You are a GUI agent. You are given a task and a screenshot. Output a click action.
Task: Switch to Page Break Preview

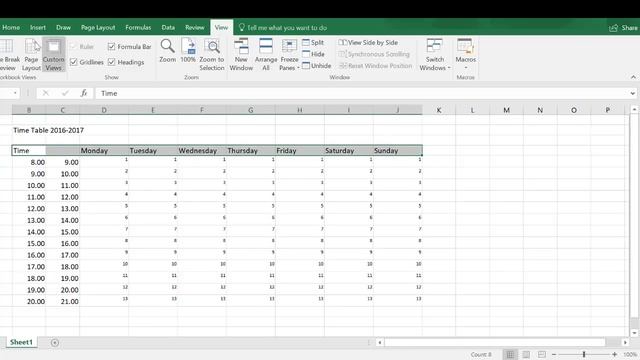10,55
